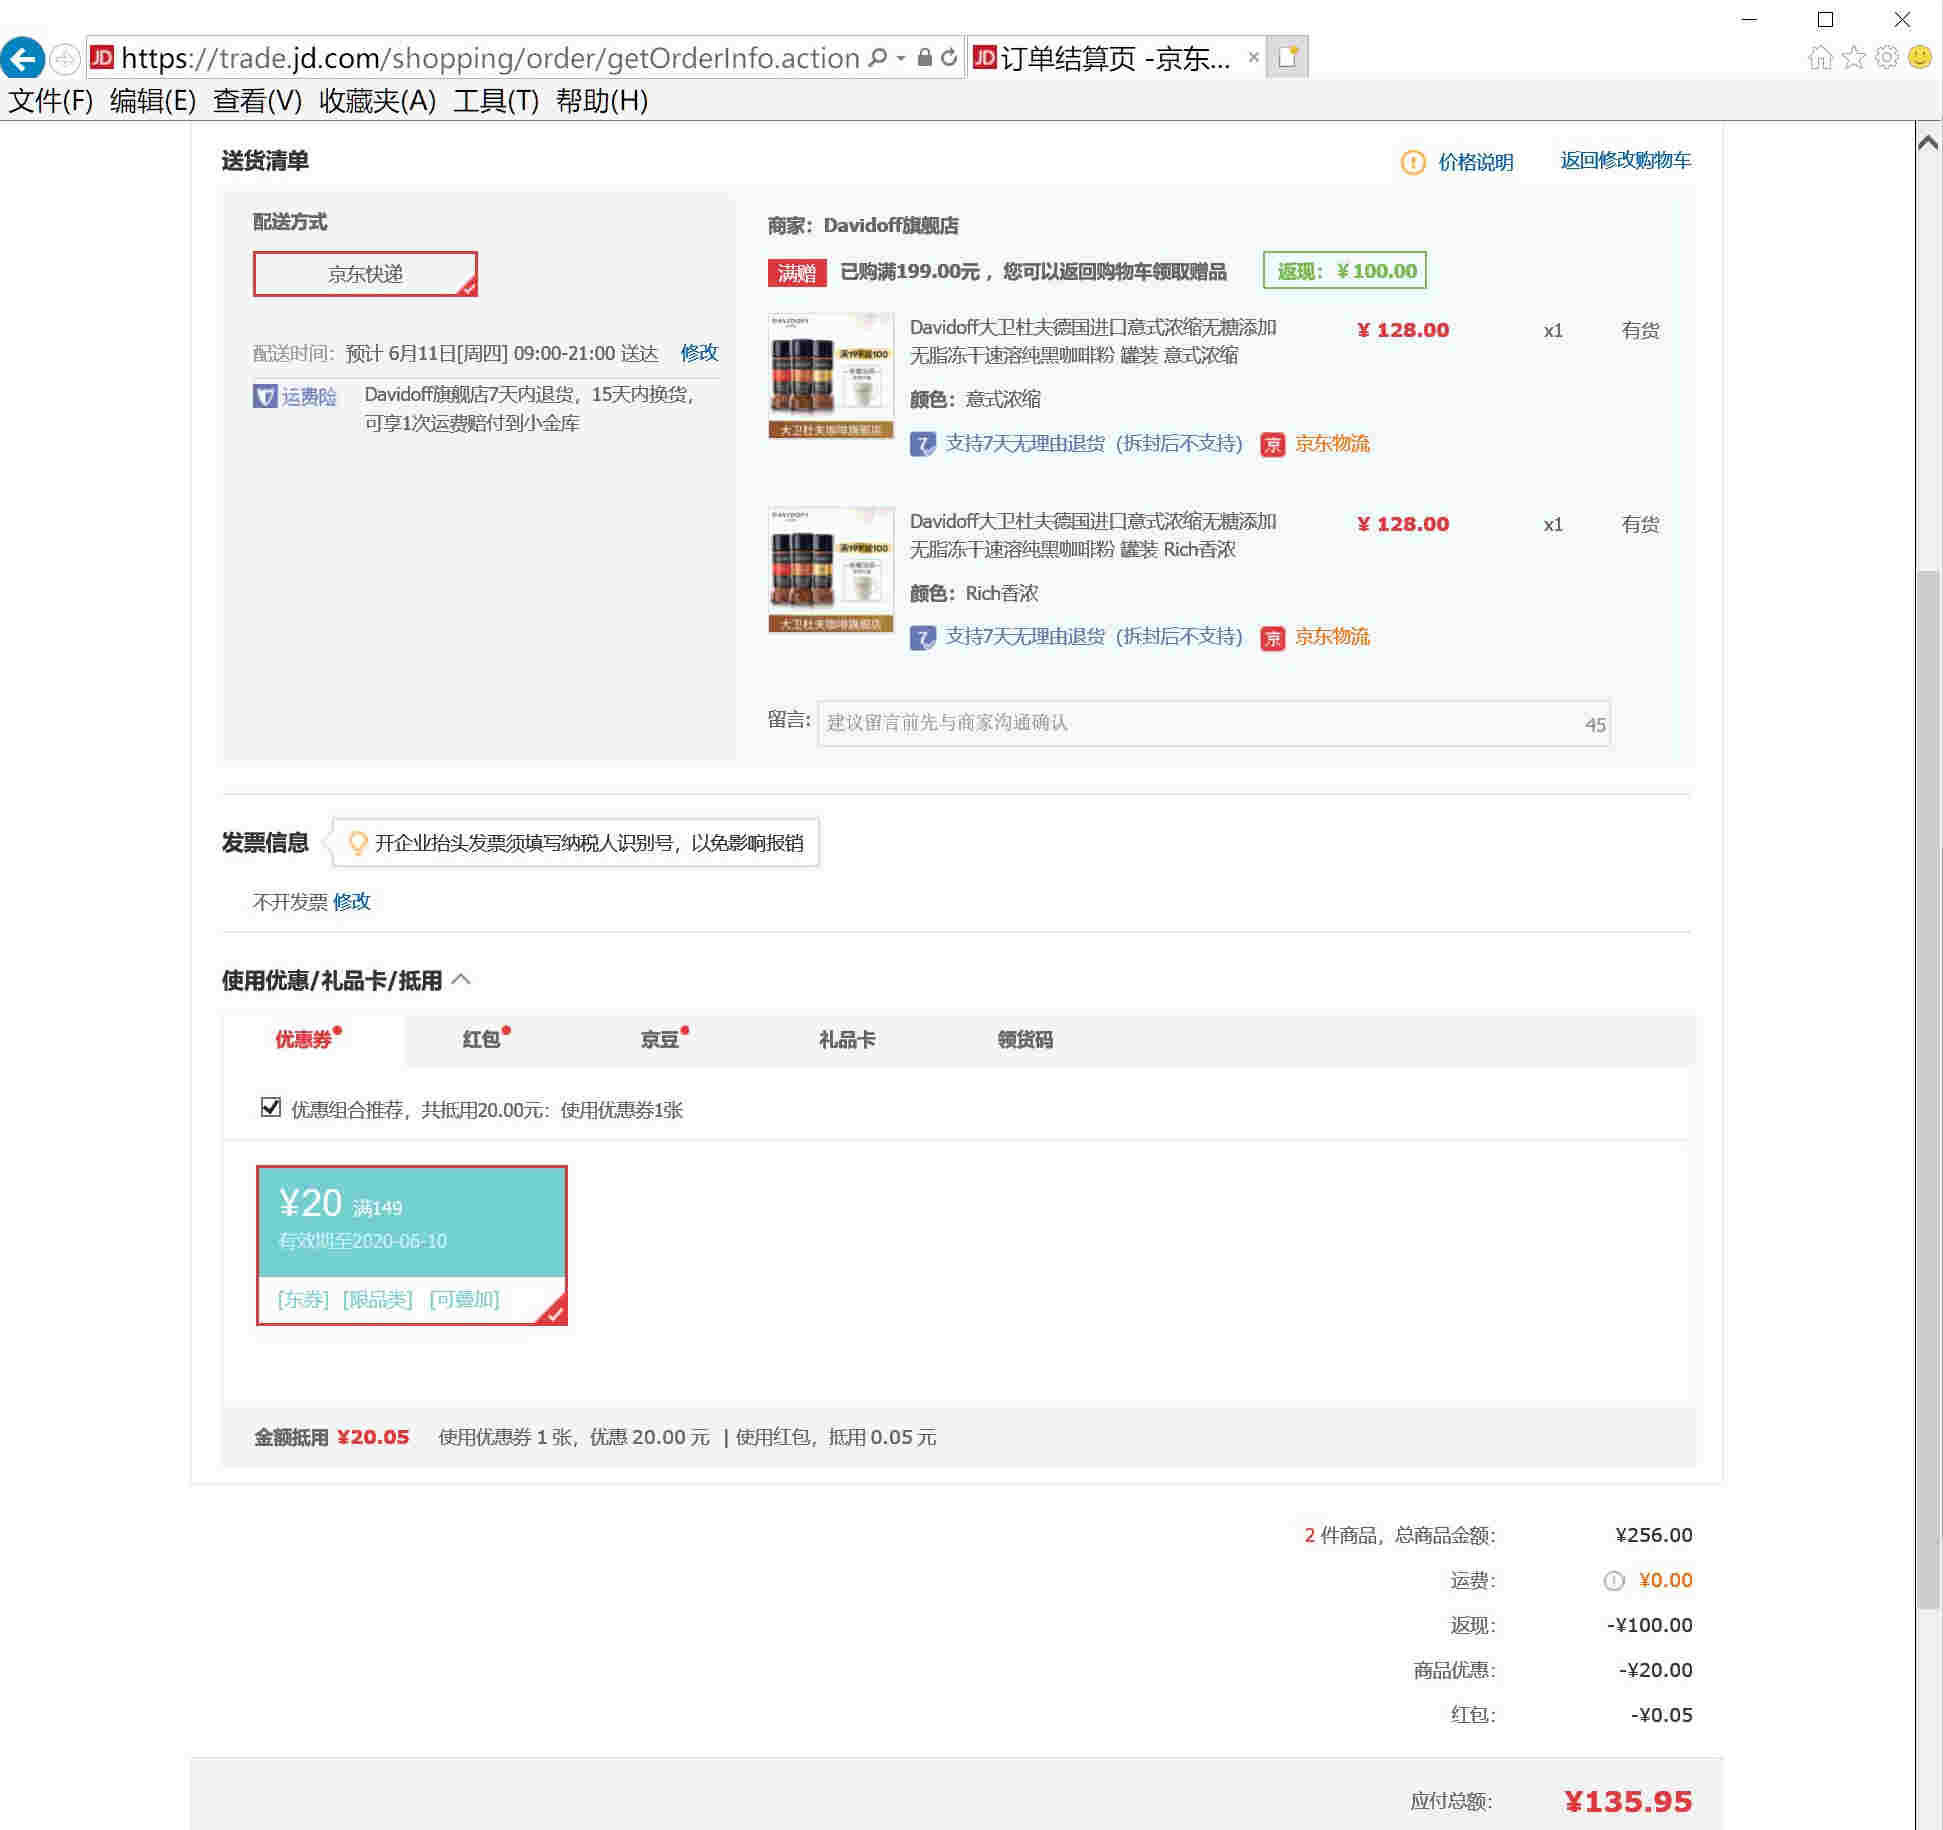Click the 满赠 promotion tag

click(x=797, y=273)
